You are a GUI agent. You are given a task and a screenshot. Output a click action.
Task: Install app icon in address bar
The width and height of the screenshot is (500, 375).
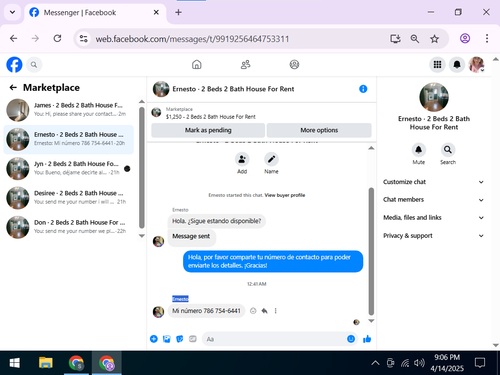[395, 39]
